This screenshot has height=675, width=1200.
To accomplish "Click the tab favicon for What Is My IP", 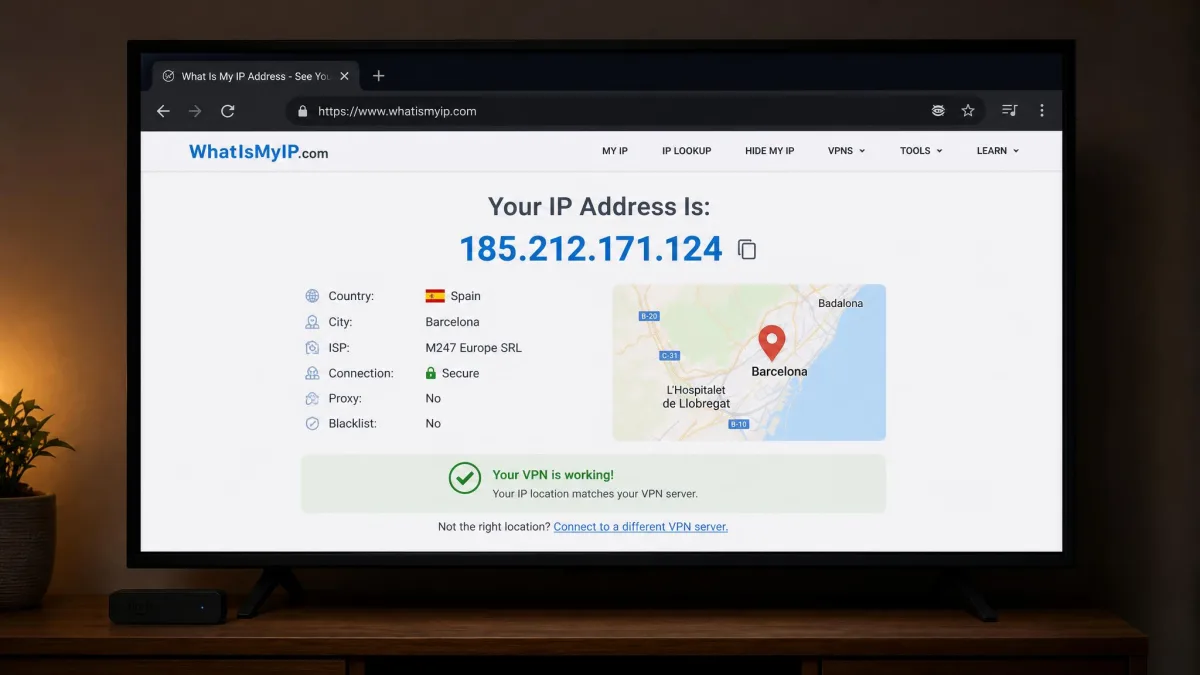I will [168, 76].
